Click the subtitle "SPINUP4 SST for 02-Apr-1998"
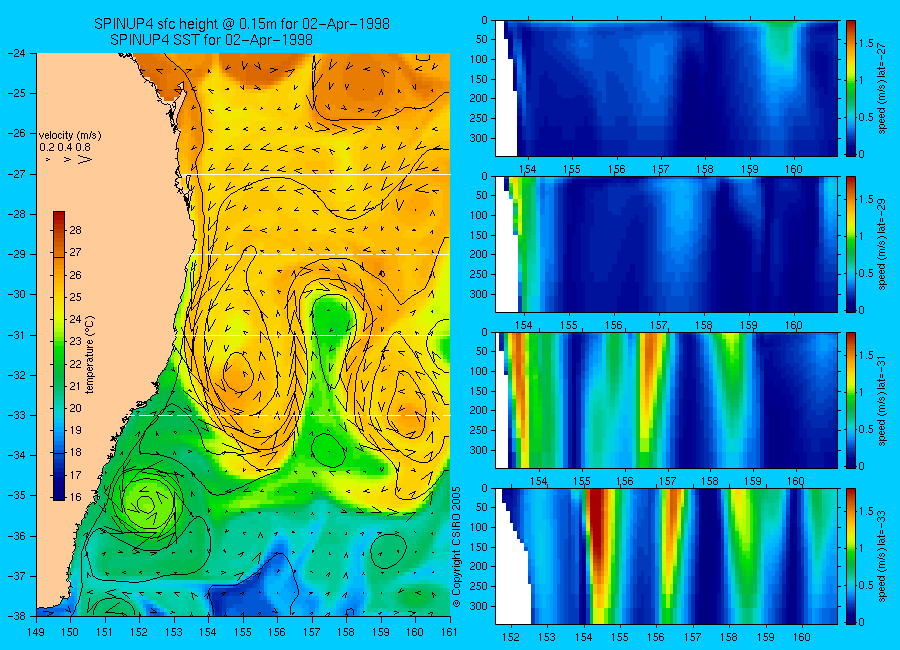Viewport: 900px width, 650px height. [211, 40]
